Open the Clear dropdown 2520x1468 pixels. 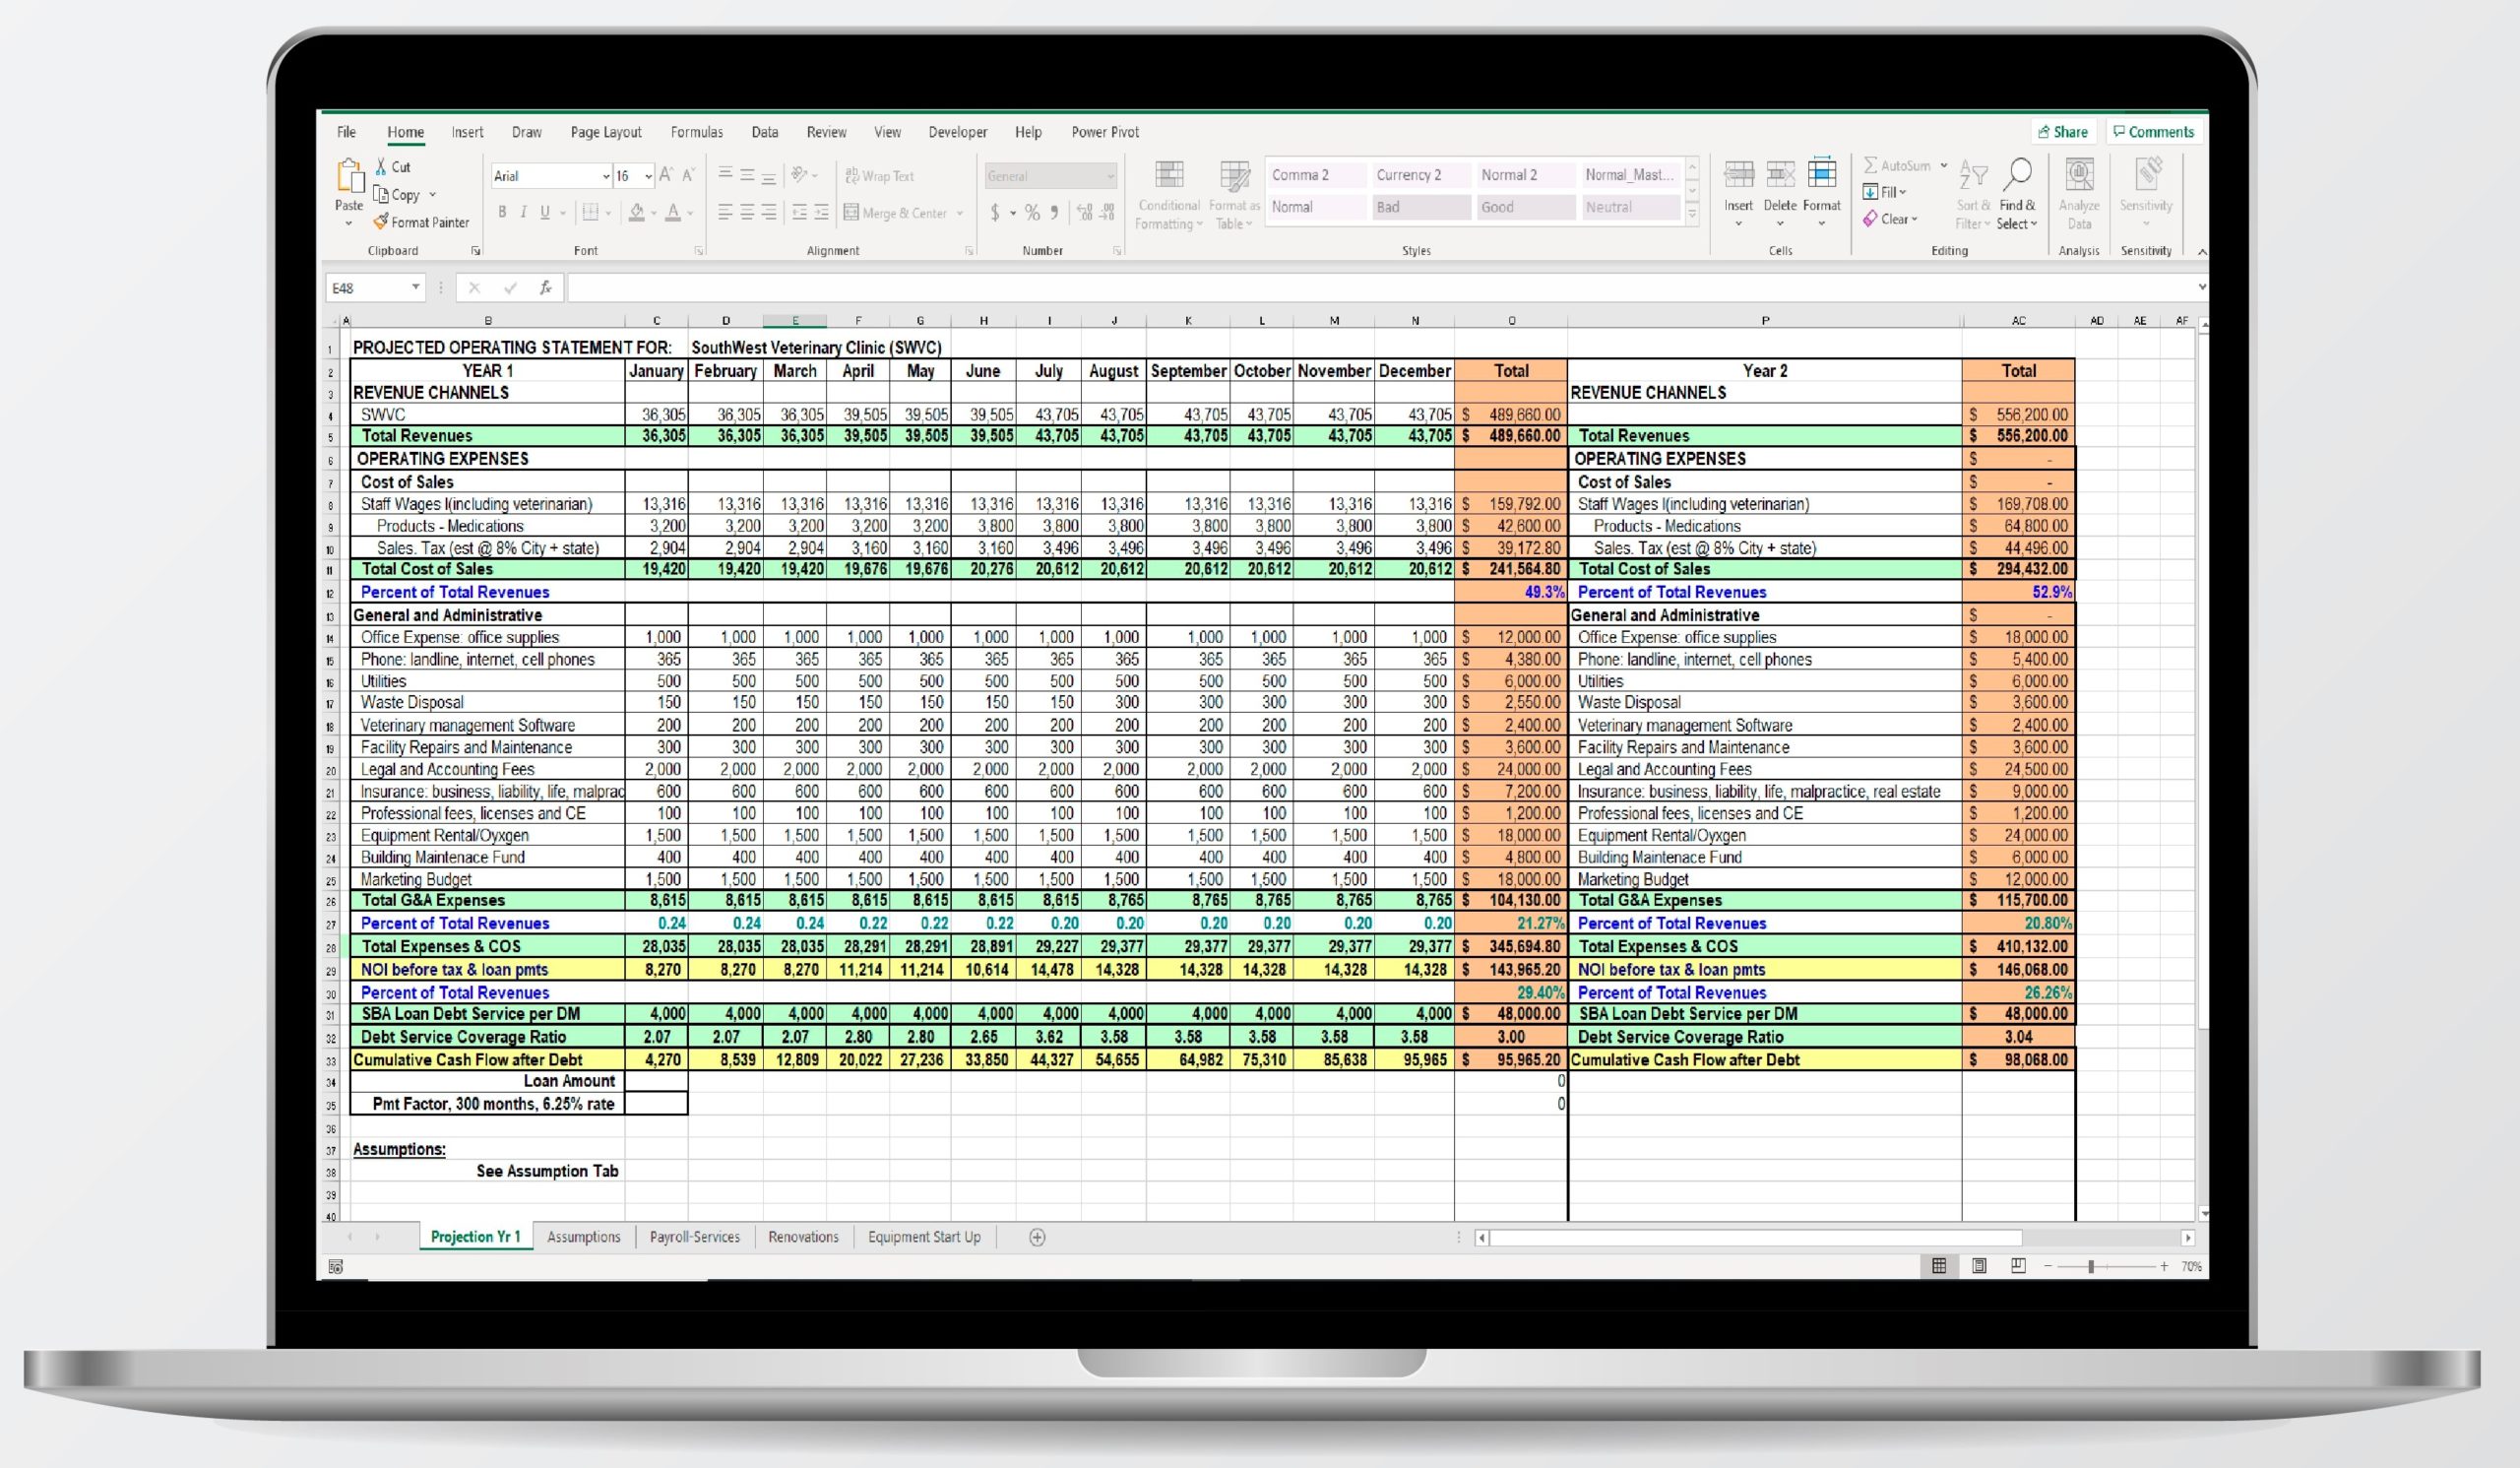tap(1890, 219)
